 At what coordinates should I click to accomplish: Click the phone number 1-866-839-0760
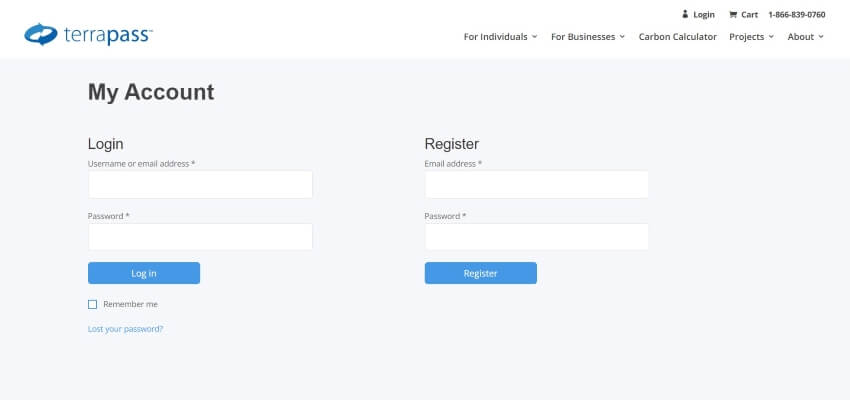coord(796,15)
